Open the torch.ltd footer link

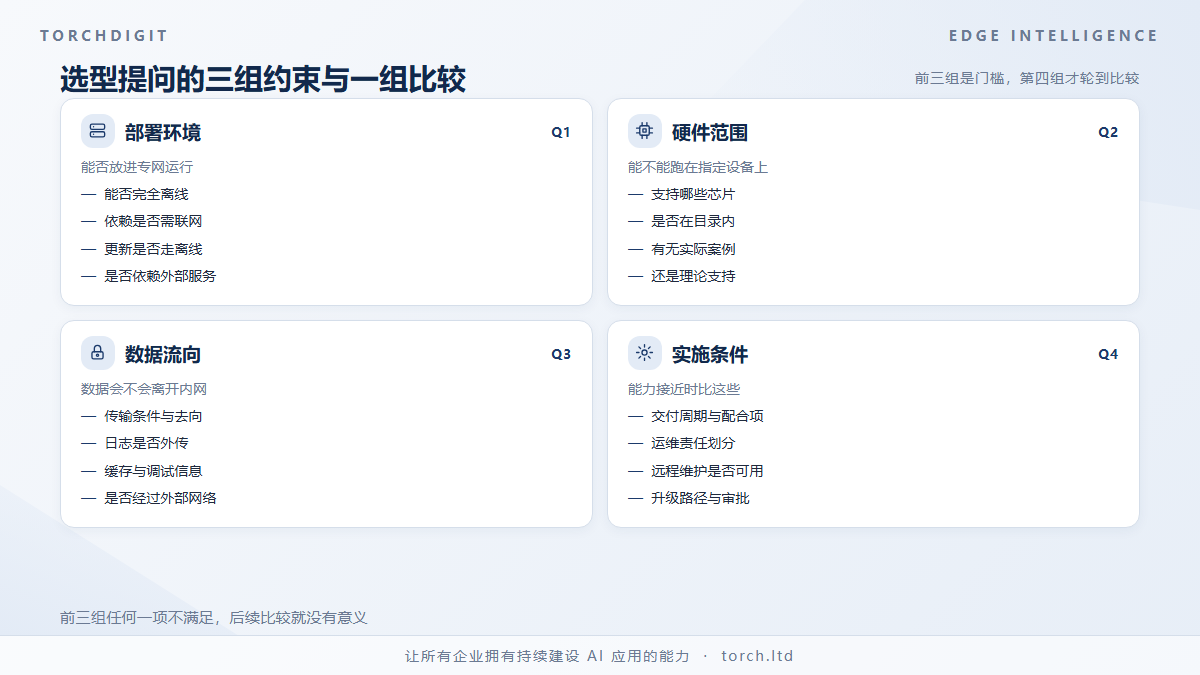757,656
